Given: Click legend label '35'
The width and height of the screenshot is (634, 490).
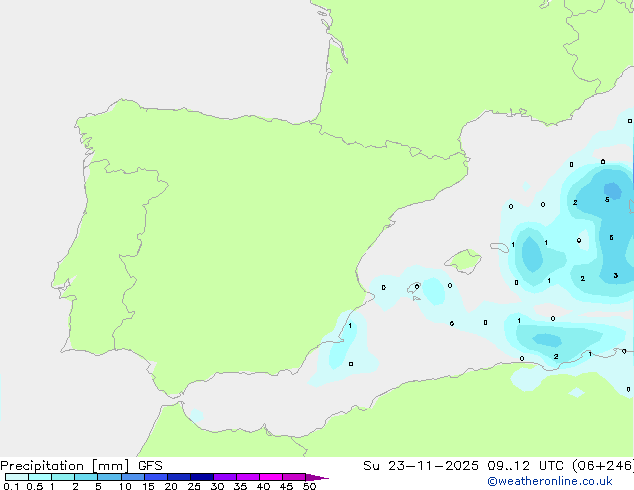Looking at the screenshot, I should coord(240,486).
